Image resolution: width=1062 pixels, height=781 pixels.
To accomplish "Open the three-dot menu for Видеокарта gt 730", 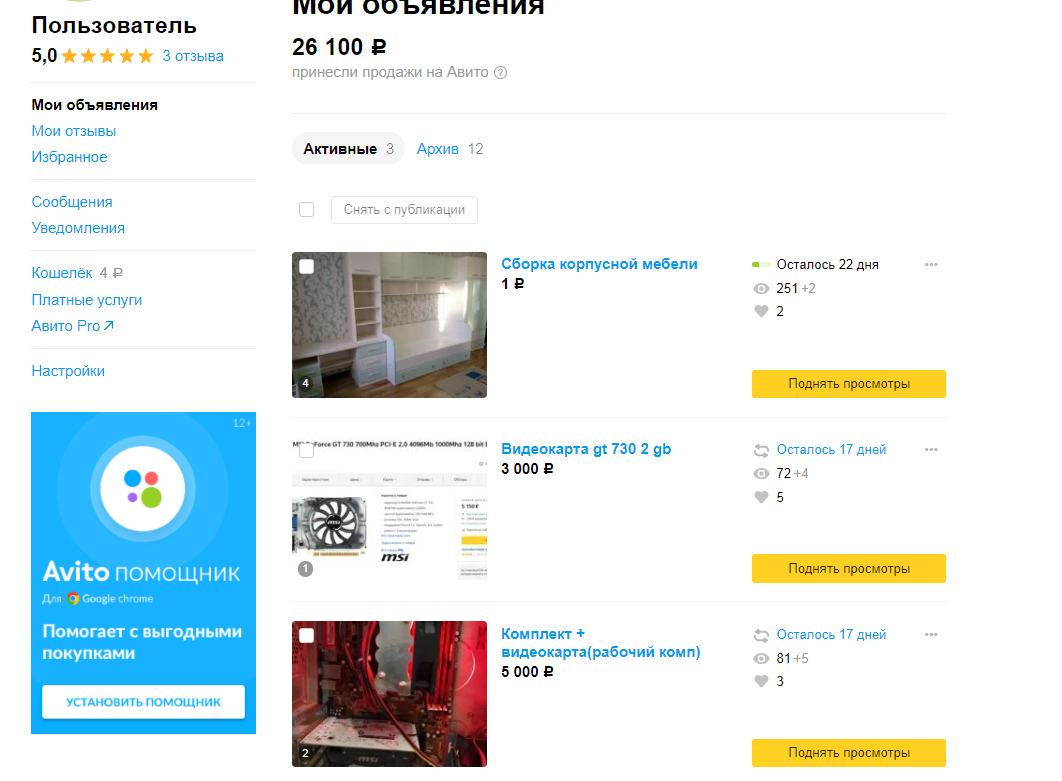I will coord(931,450).
